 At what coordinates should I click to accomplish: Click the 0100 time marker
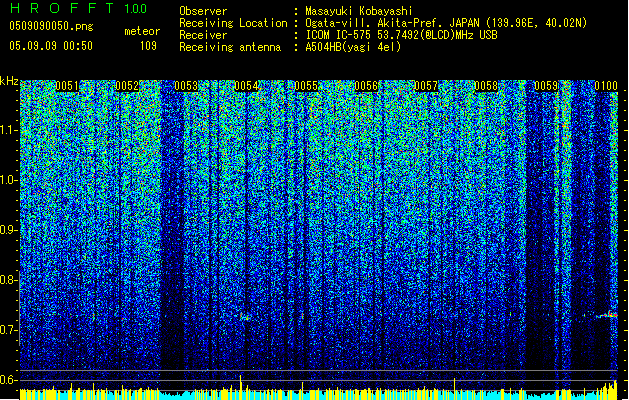[606, 86]
